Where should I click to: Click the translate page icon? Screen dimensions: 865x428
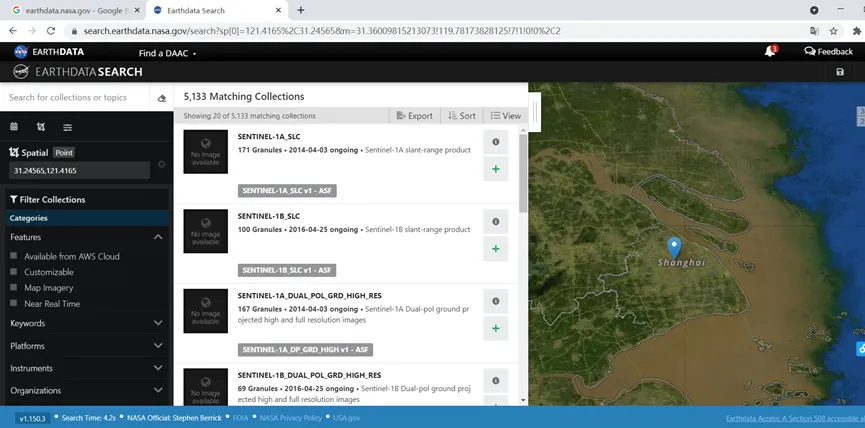[814, 31]
